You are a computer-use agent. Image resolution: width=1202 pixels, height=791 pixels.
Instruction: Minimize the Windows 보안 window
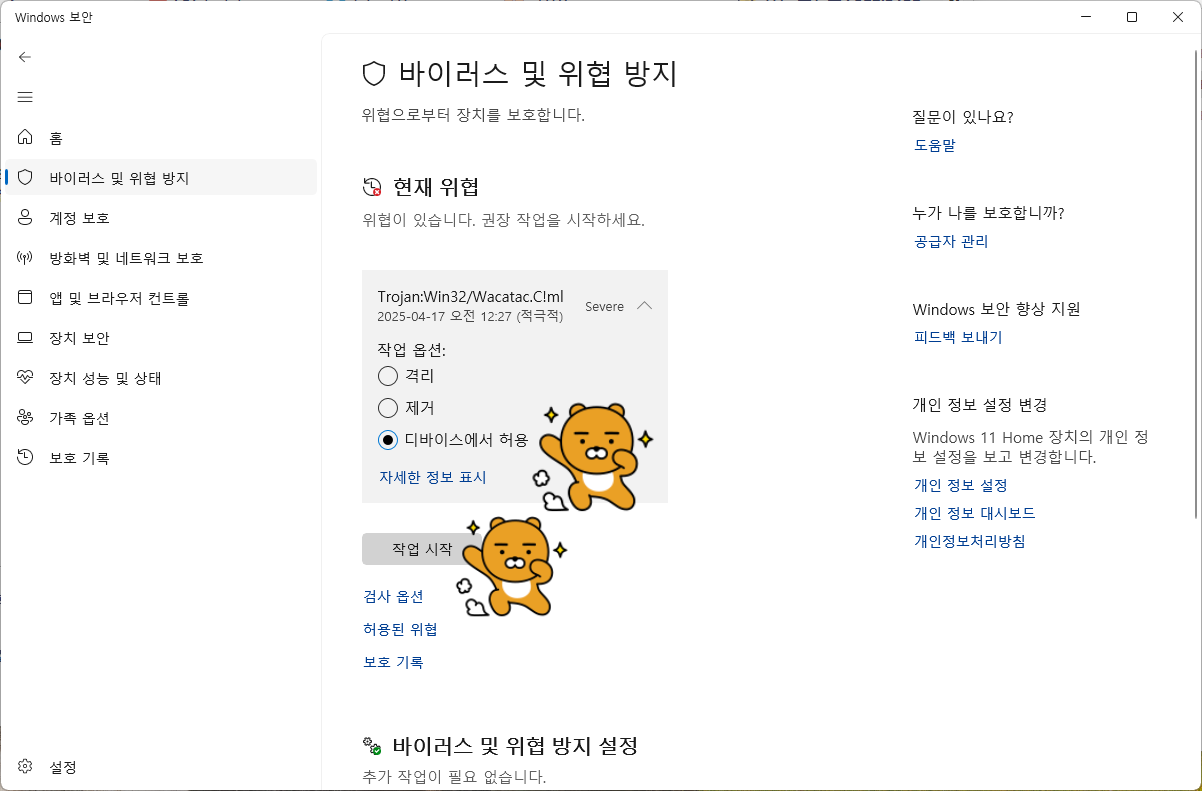point(1087,17)
